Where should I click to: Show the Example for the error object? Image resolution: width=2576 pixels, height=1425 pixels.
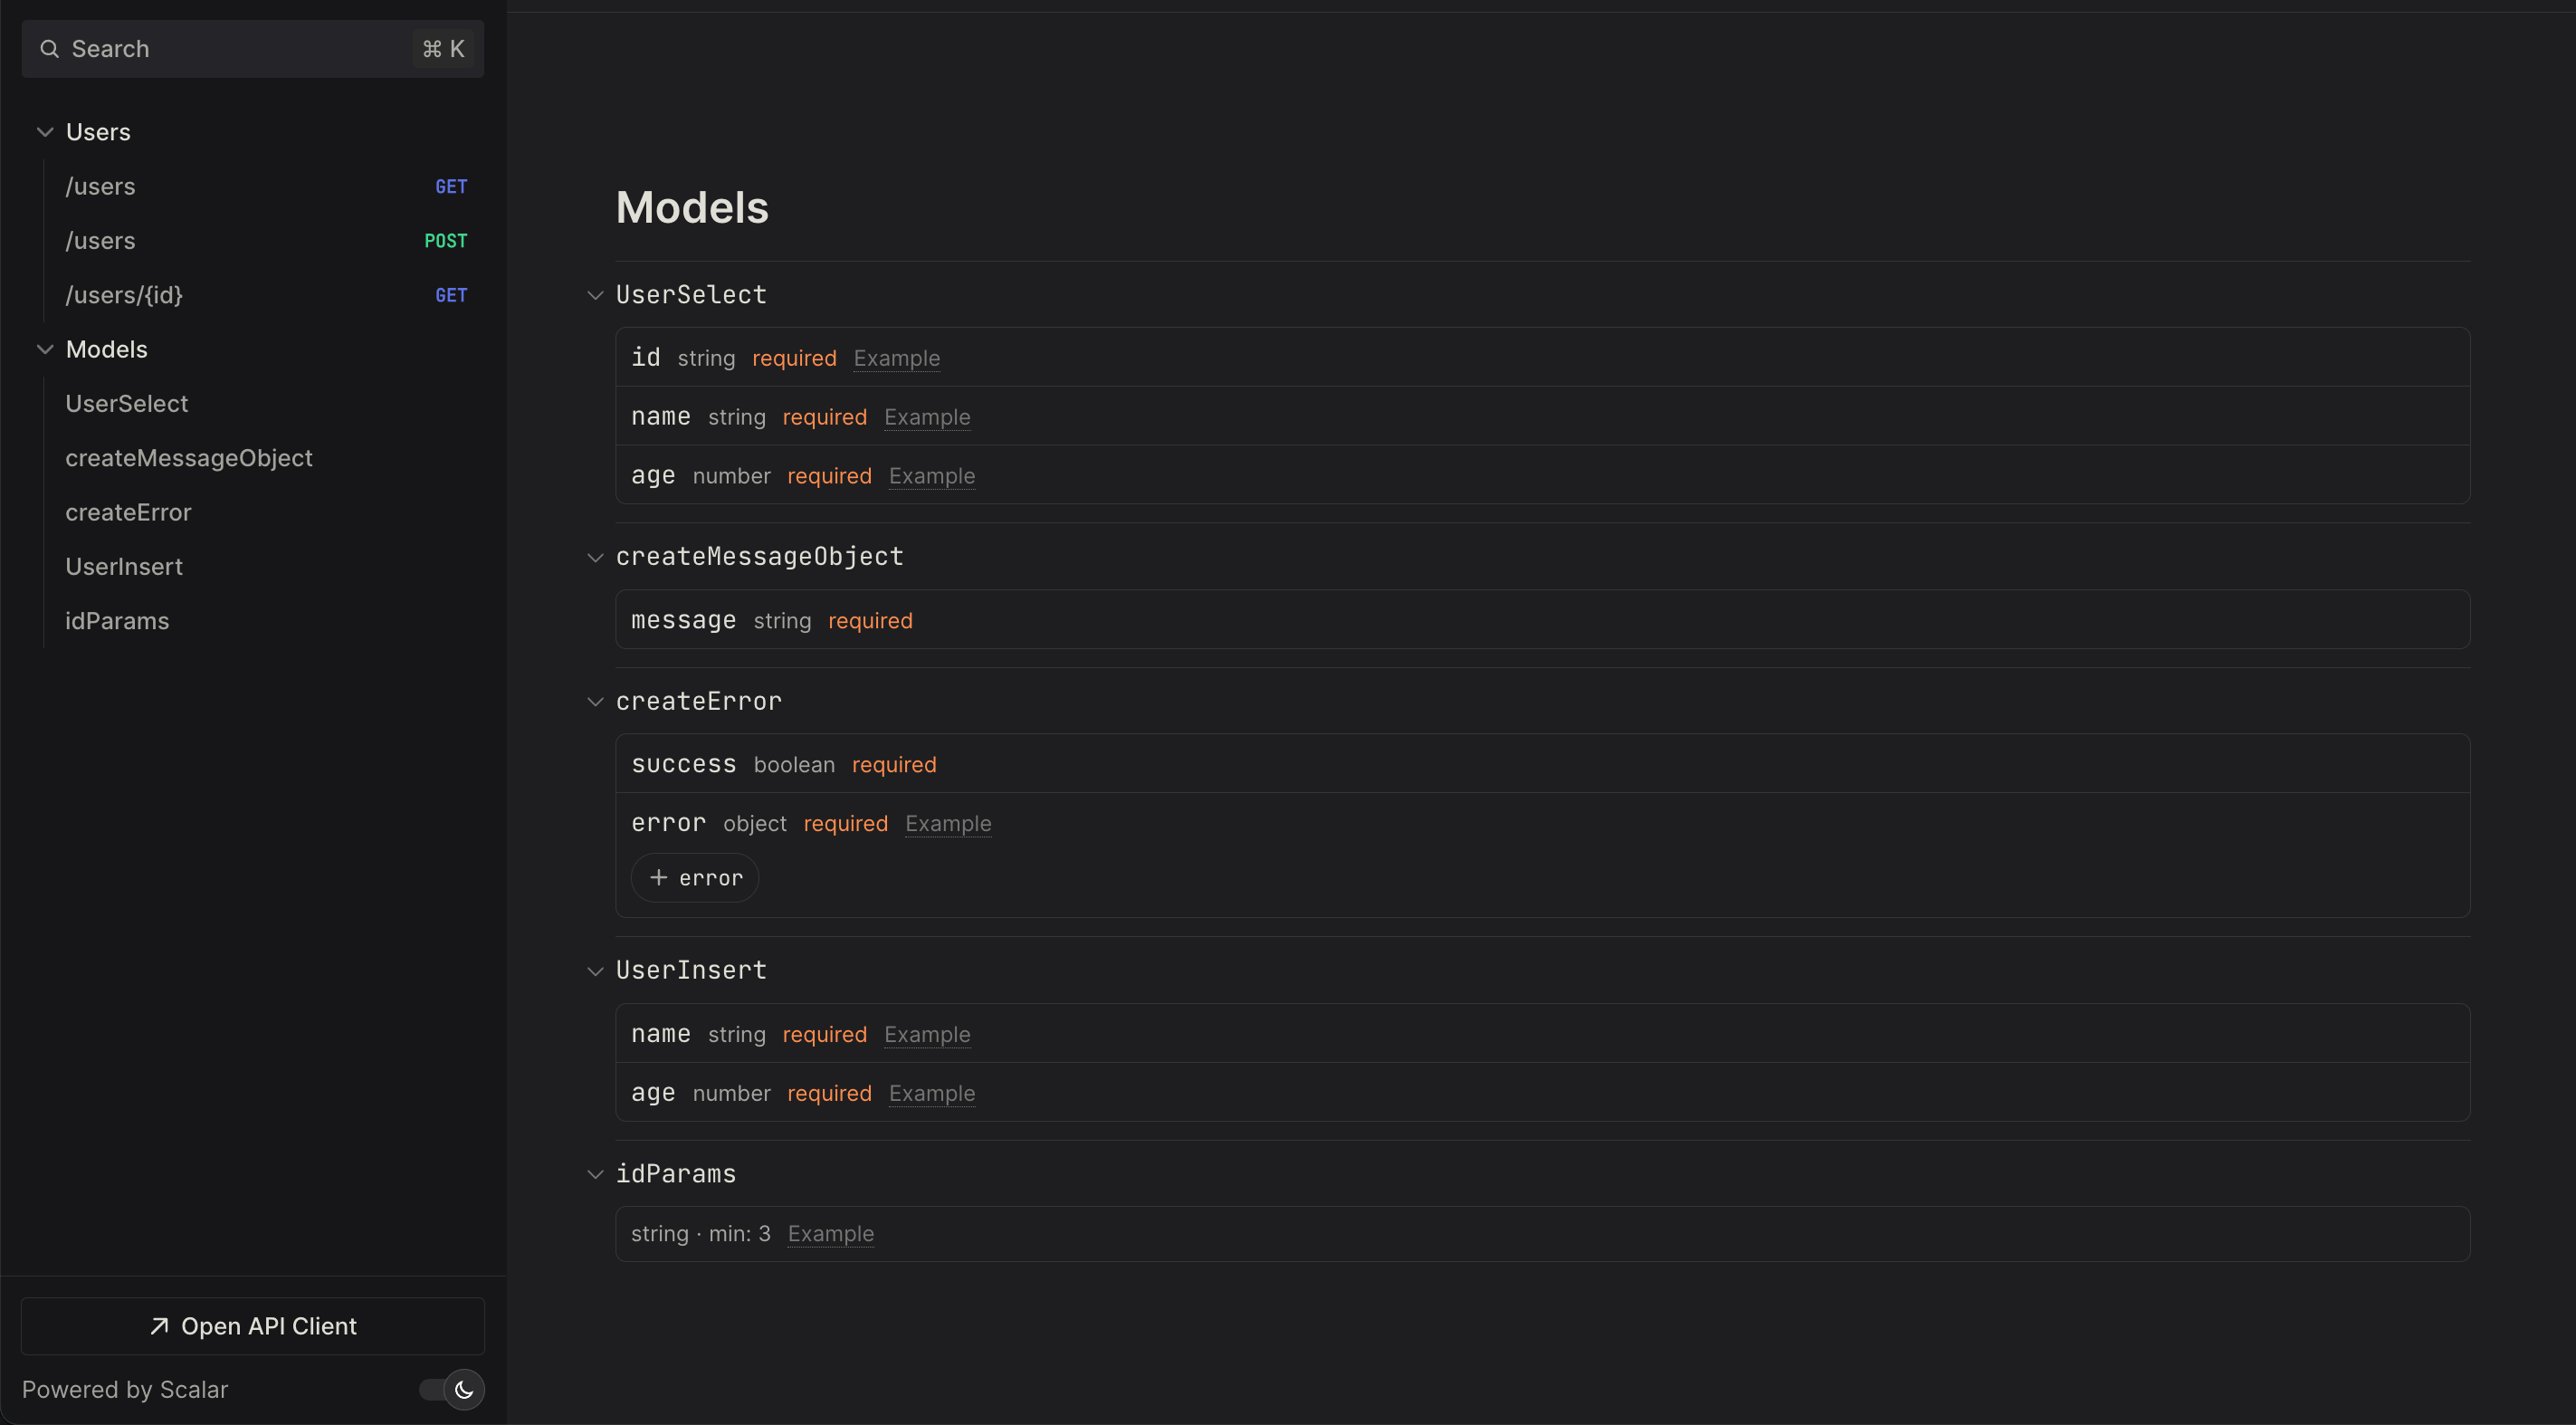(948, 823)
